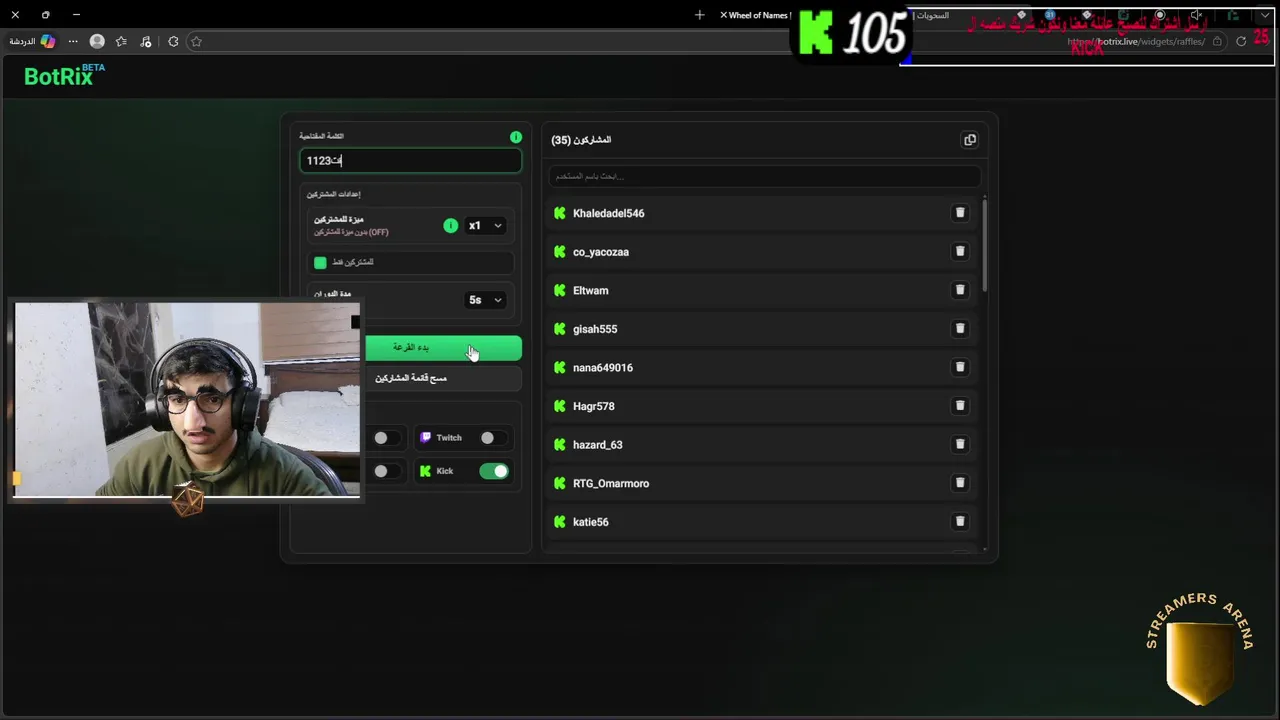1280x720 pixels.
Task: Select participant name nana649016
Action: tap(603, 368)
